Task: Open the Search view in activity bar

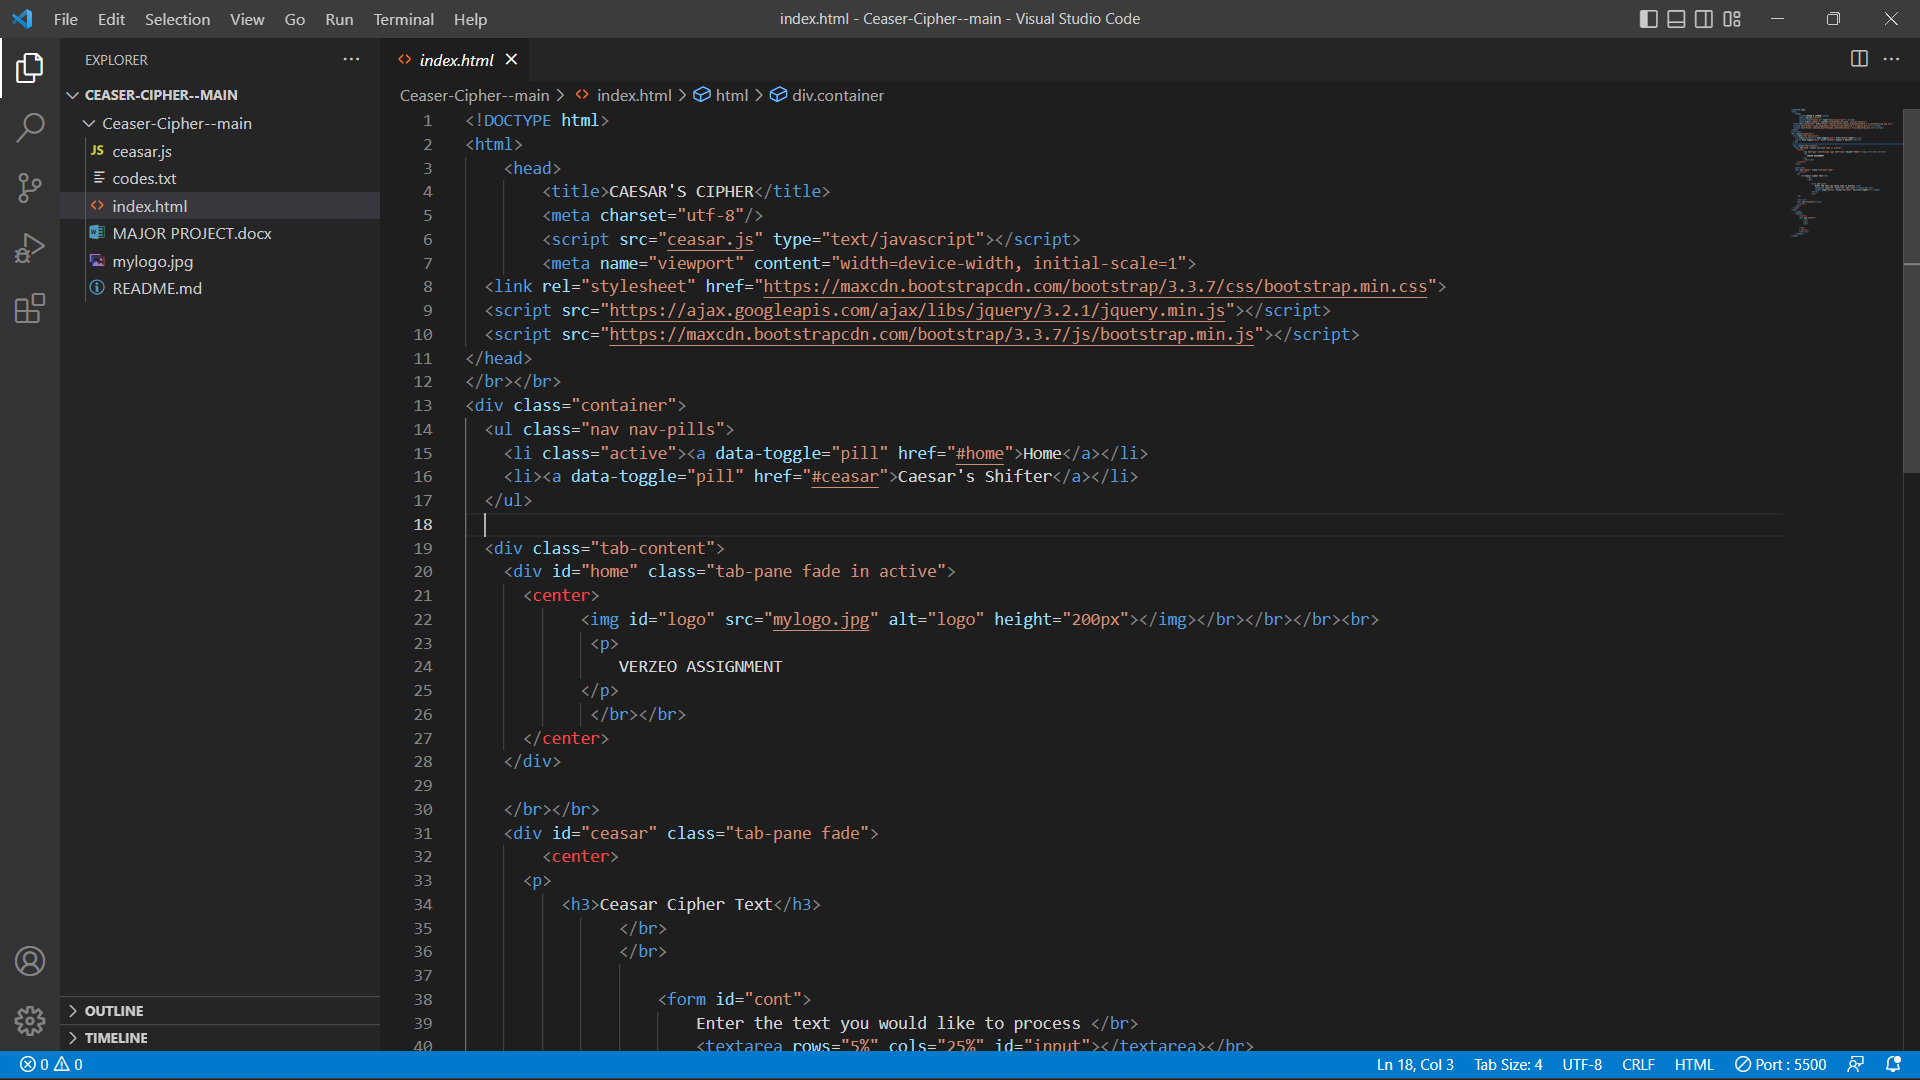Action: (x=30, y=127)
